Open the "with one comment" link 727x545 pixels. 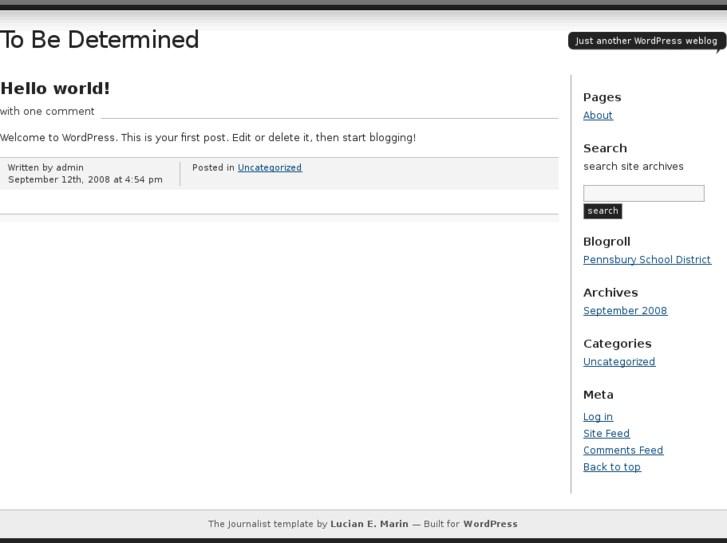point(47,111)
